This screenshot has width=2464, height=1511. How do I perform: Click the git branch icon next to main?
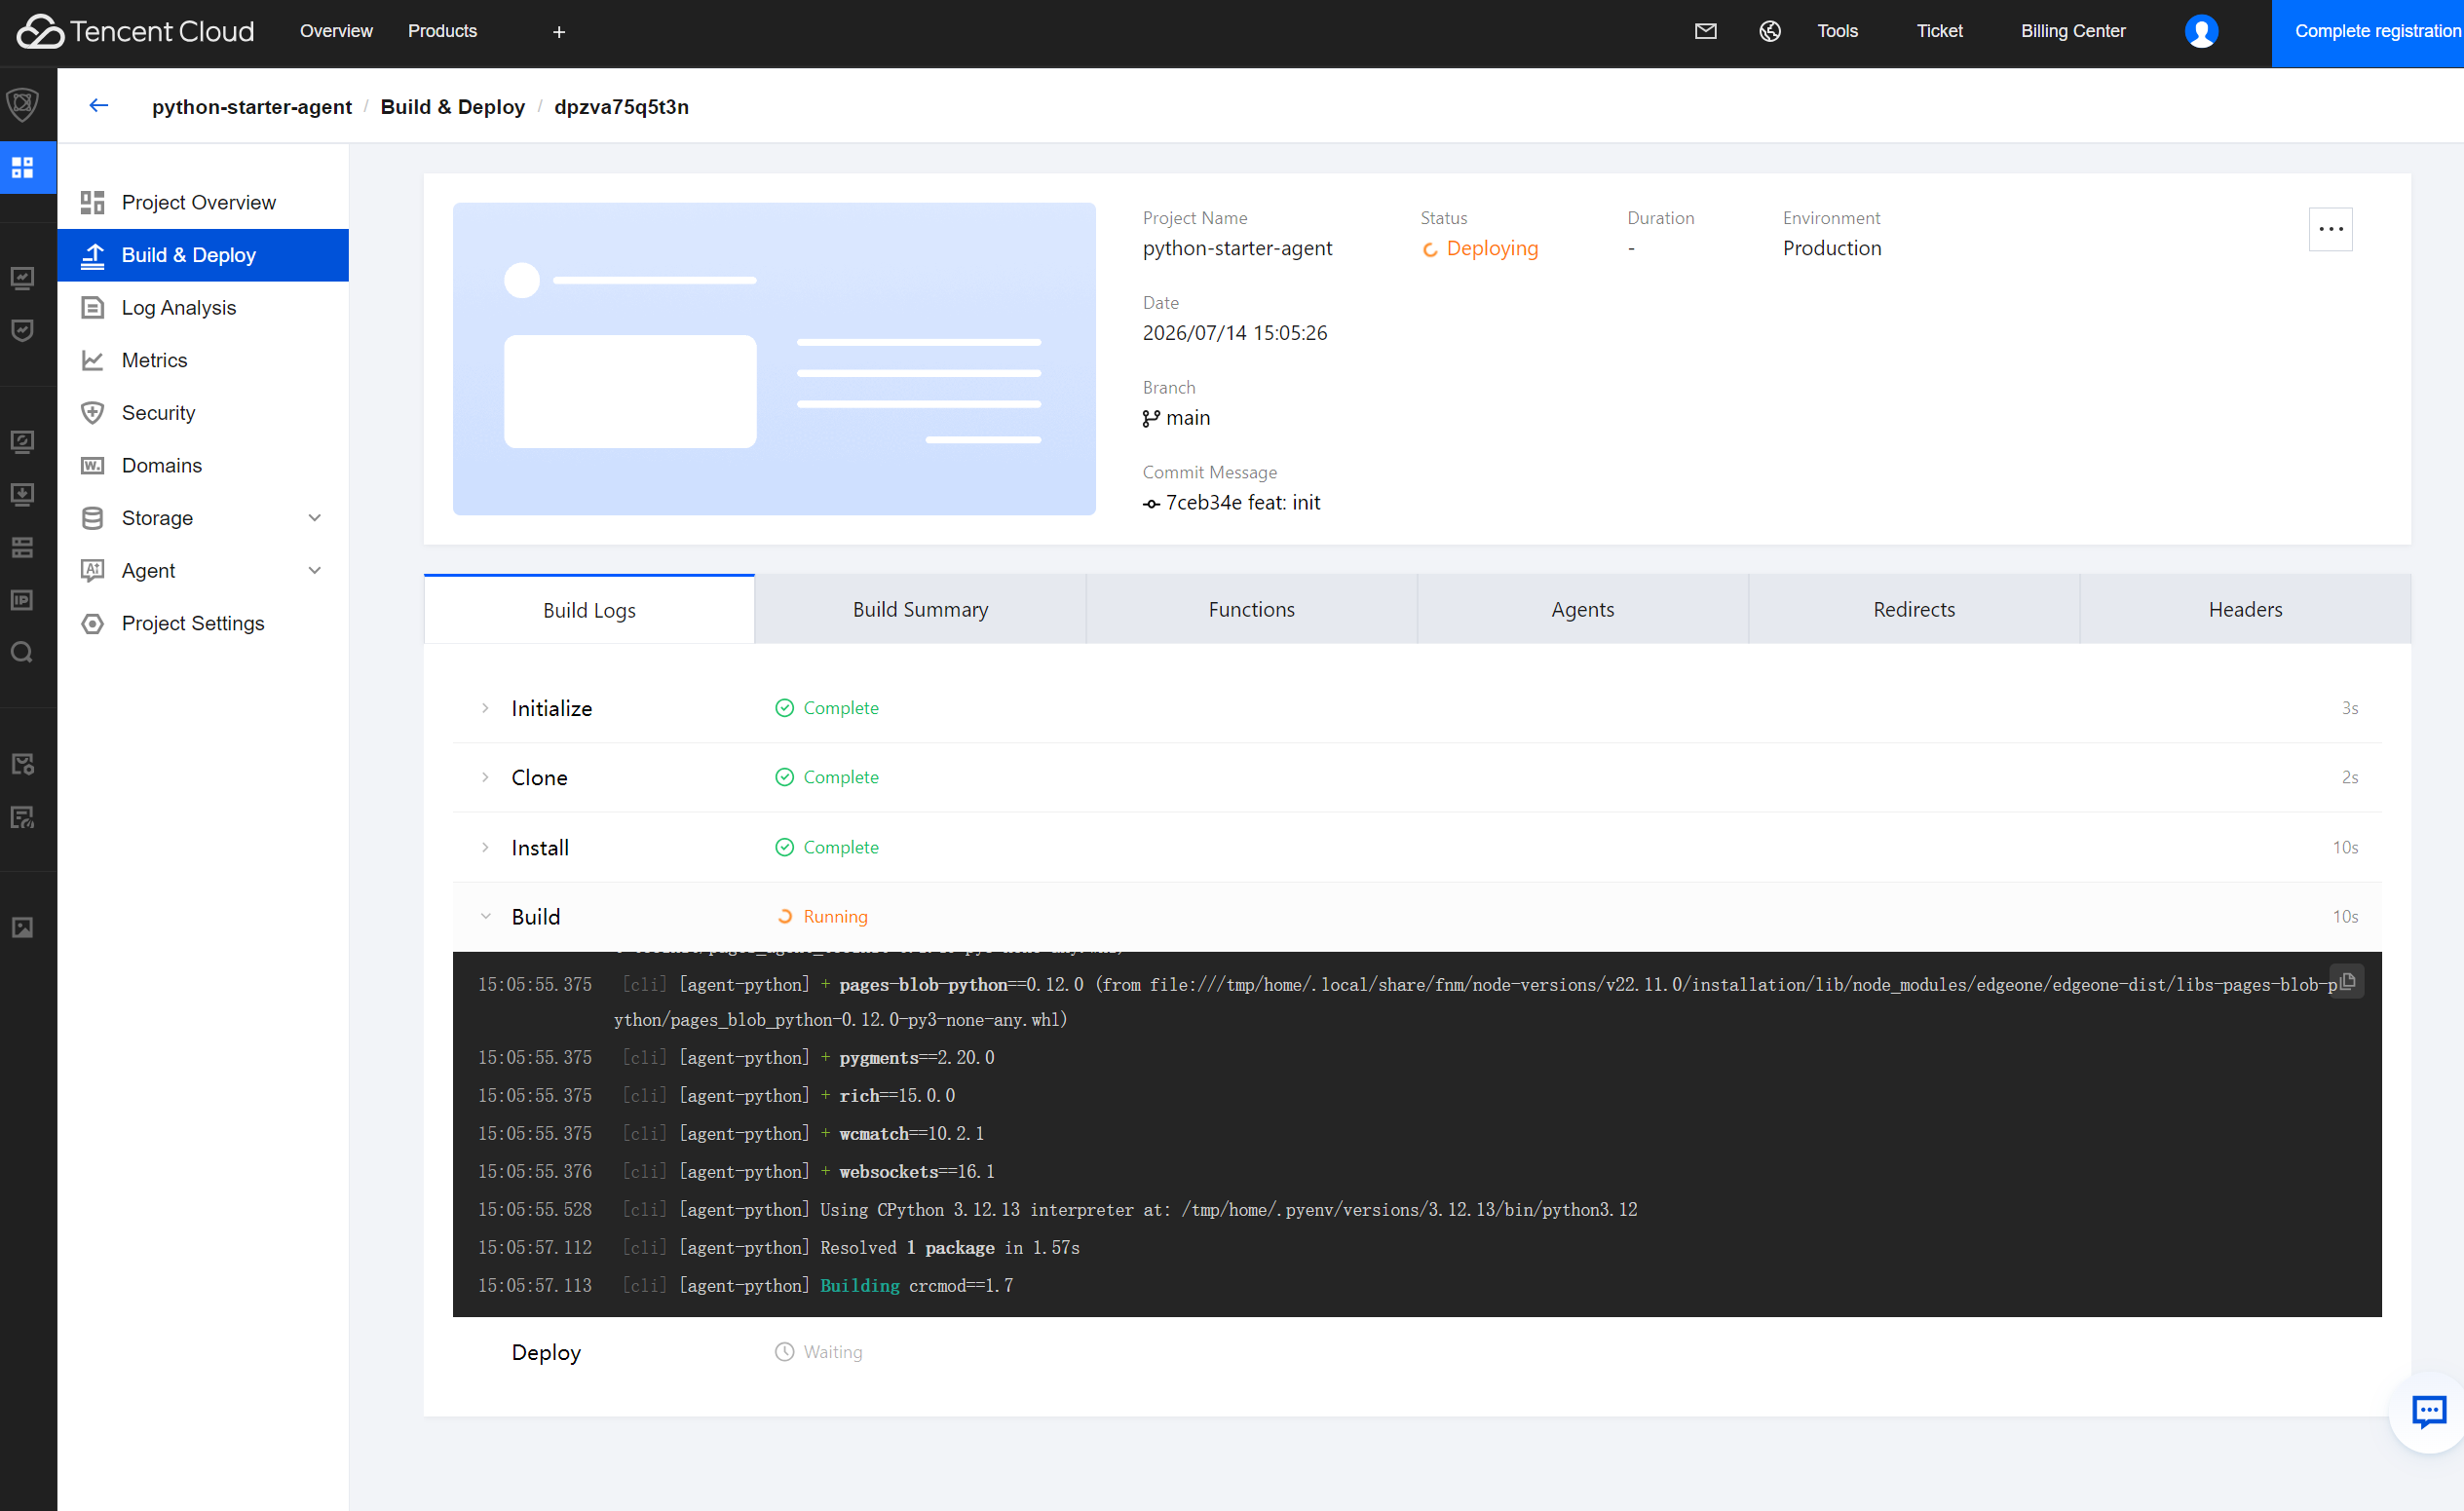pyautogui.click(x=1151, y=418)
